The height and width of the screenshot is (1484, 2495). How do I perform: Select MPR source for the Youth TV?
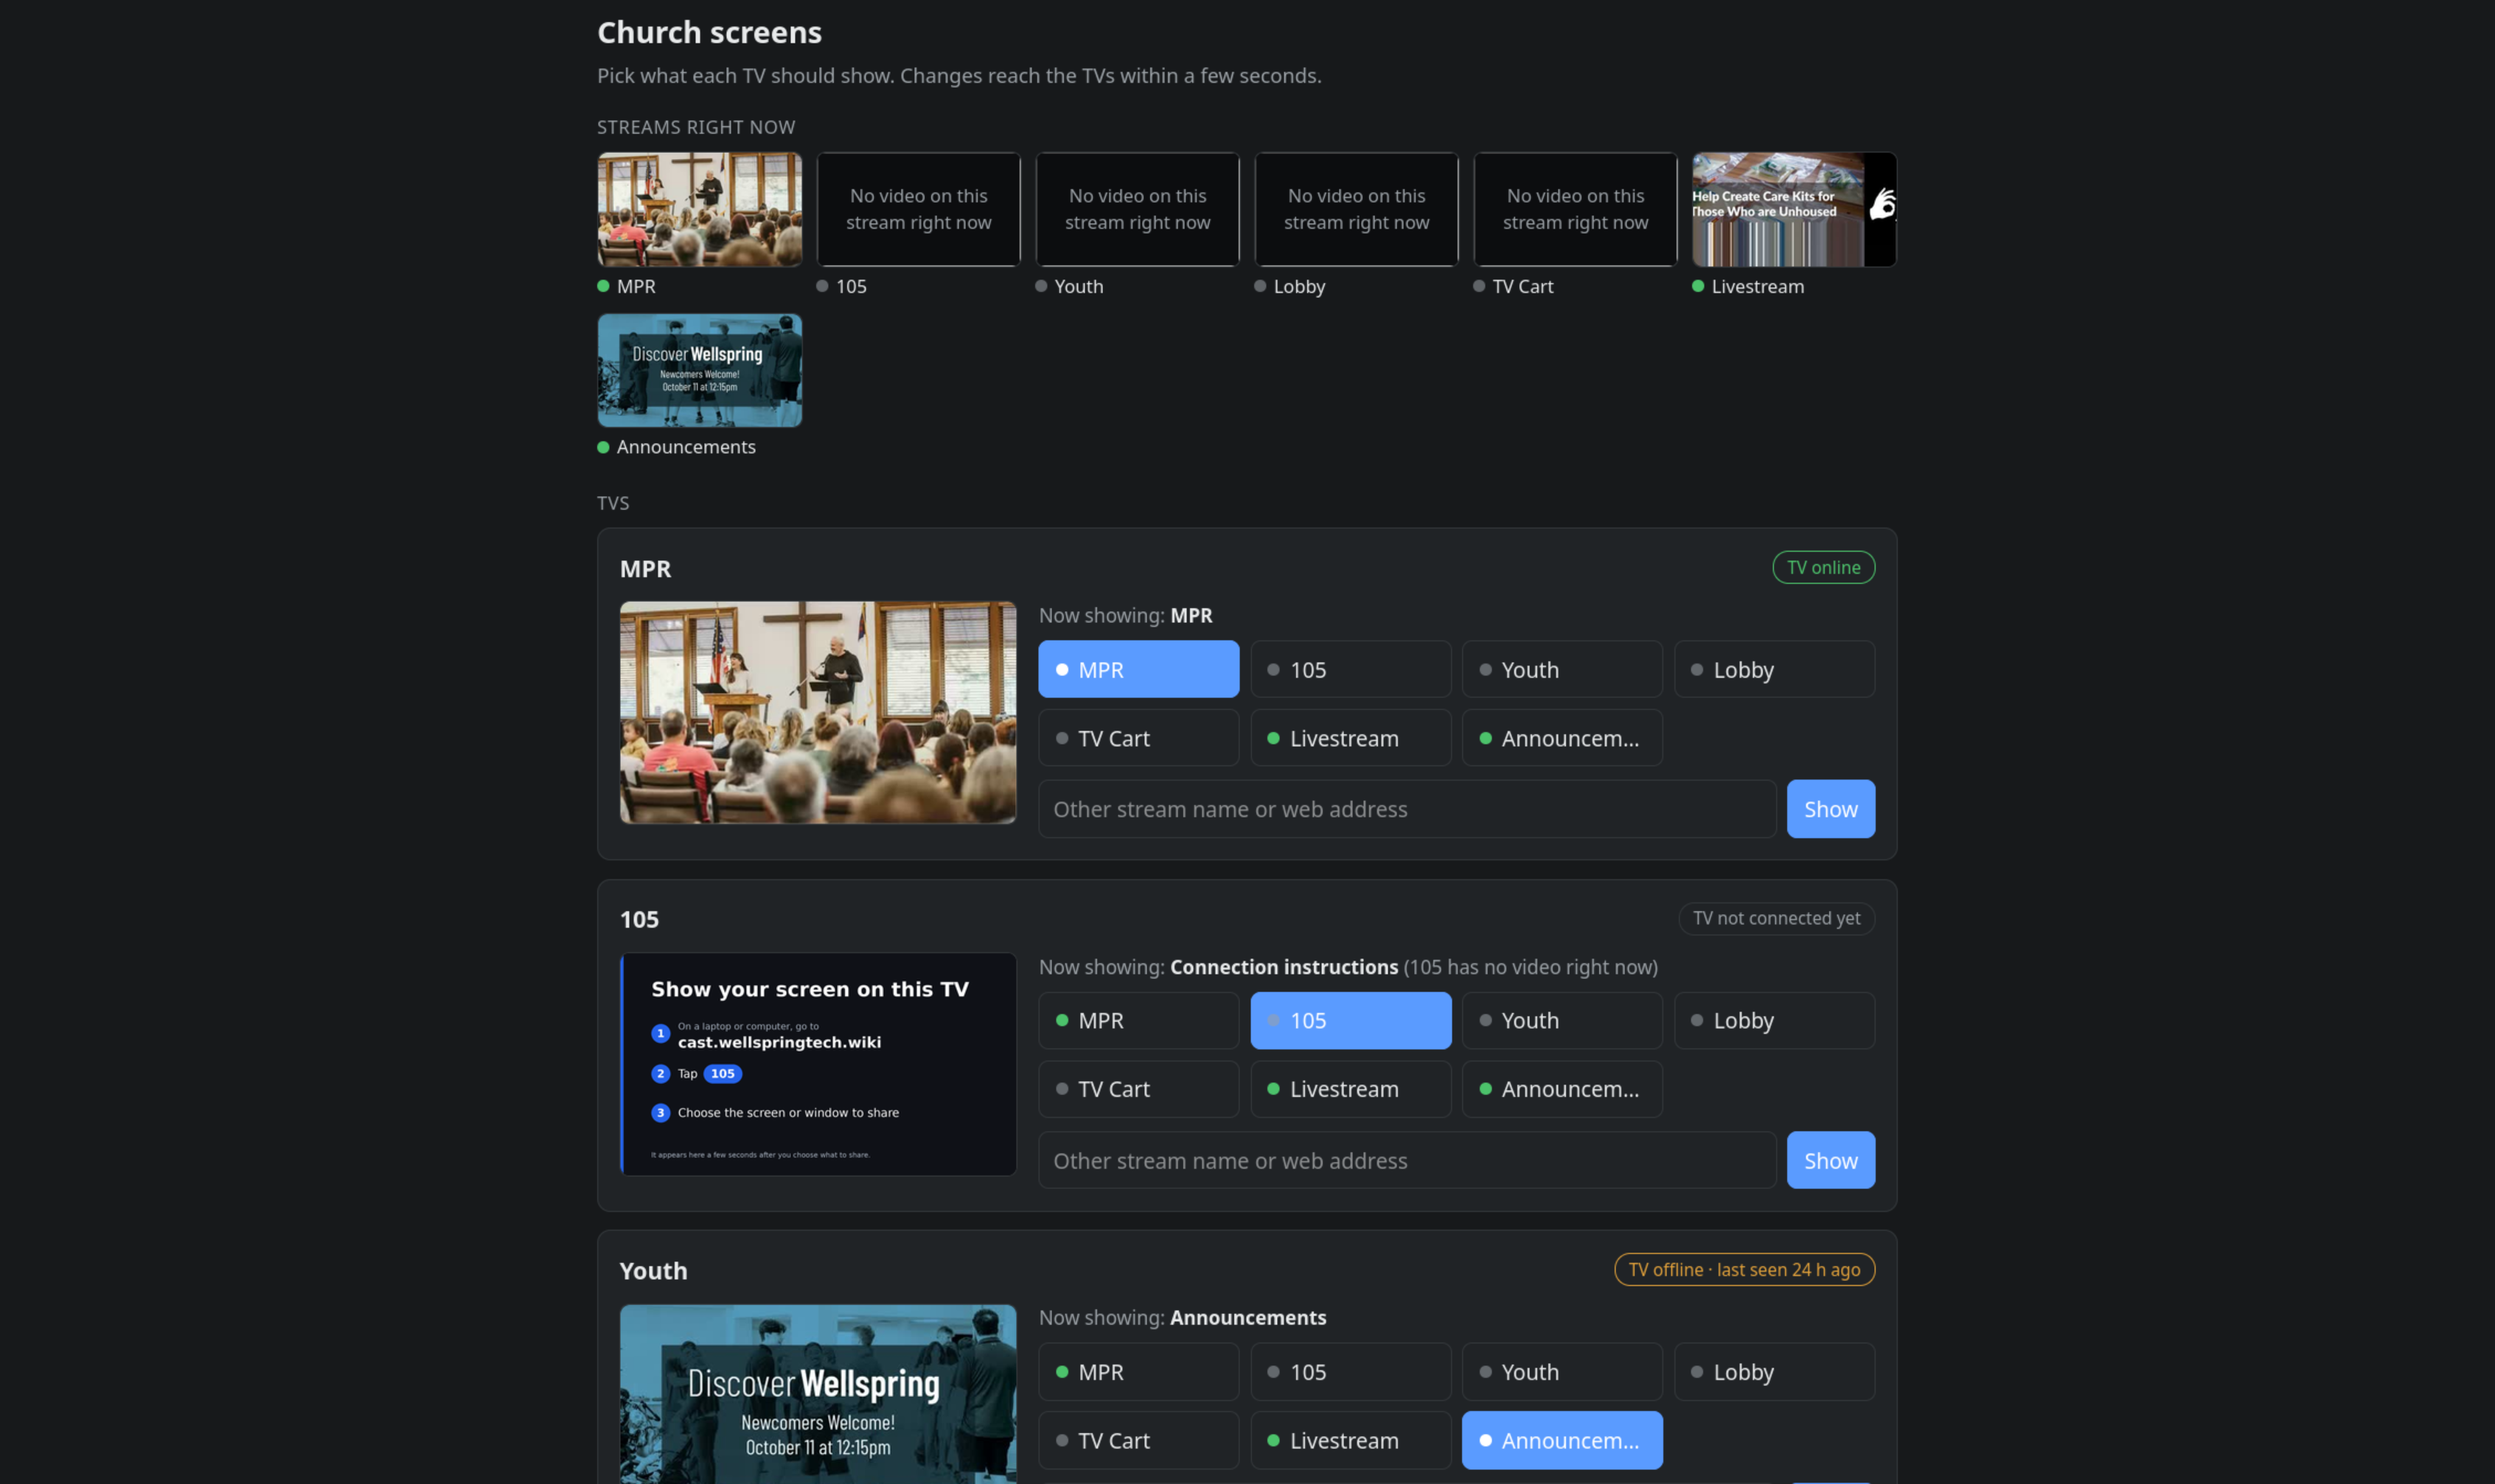coord(1138,1372)
